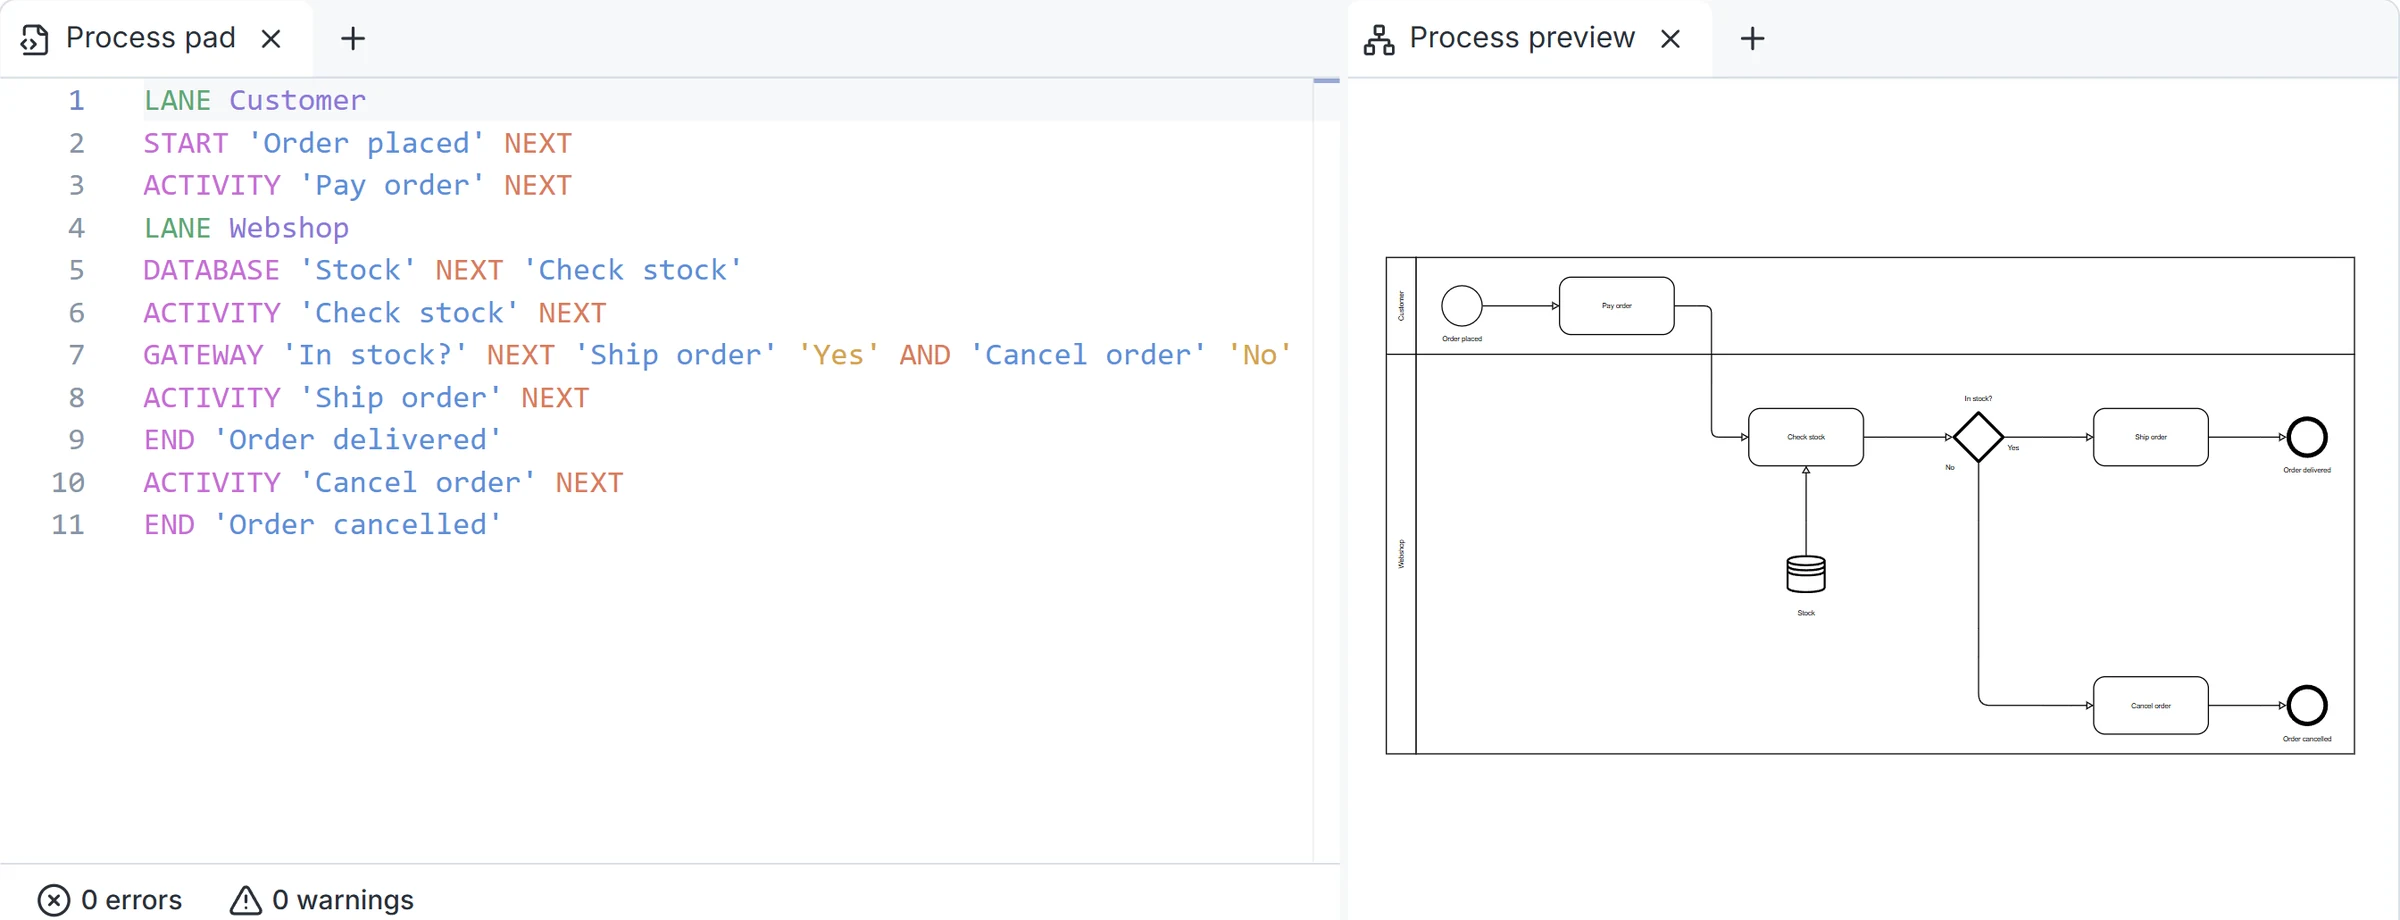Click 'Cancel order' string on line 10
2400x920 pixels.
coord(418,483)
